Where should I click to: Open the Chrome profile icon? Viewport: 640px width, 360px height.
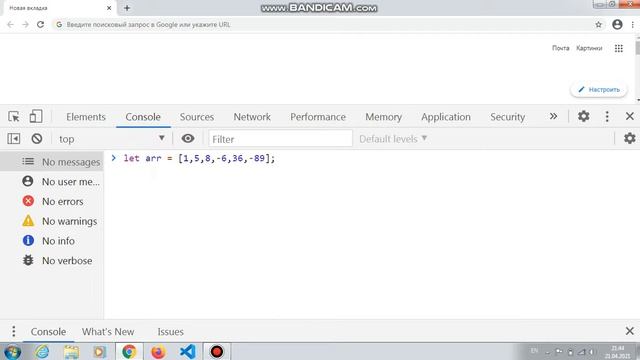pos(617,24)
